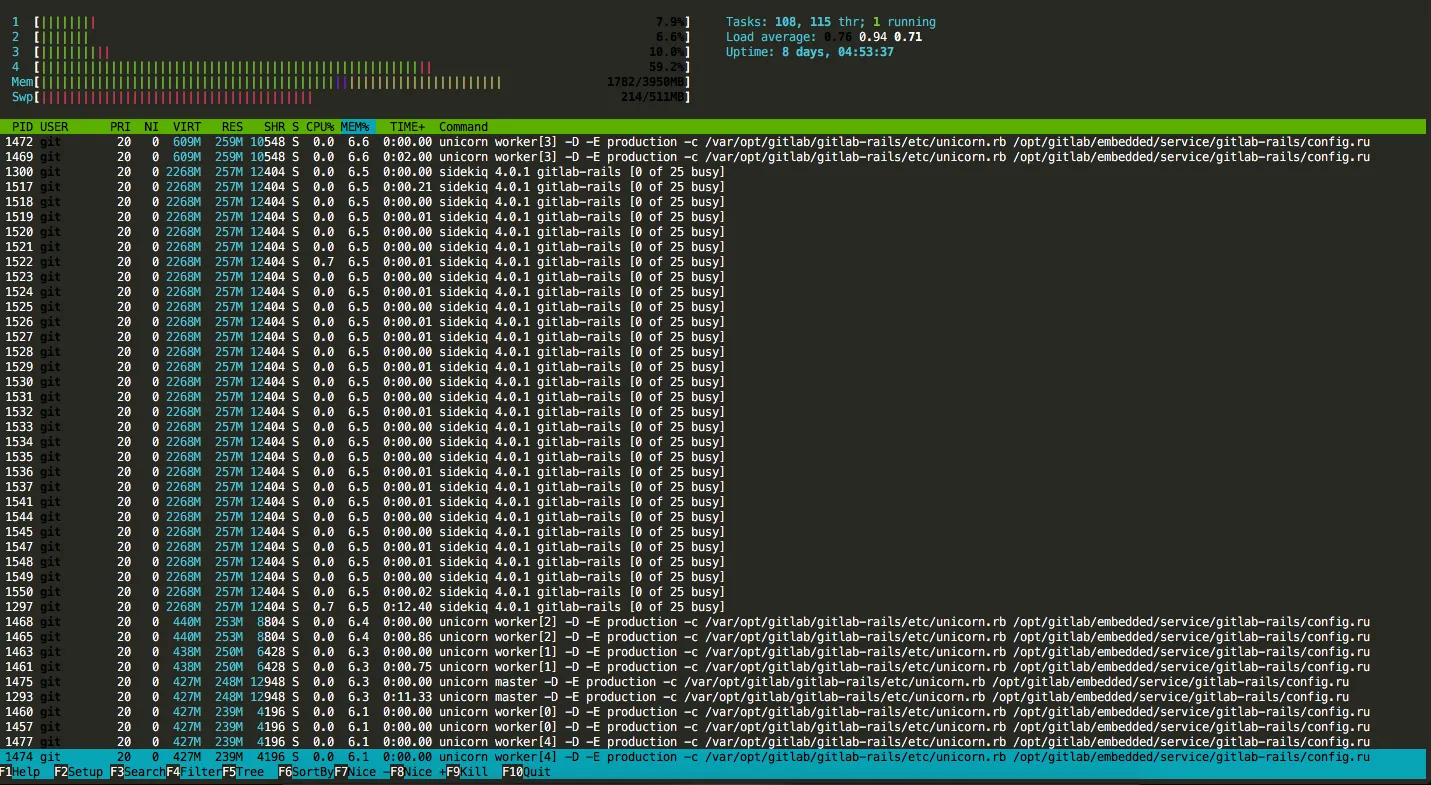The width and height of the screenshot is (1431, 785).
Task: Open the F2 Setup screen
Action: [x=79, y=772]
